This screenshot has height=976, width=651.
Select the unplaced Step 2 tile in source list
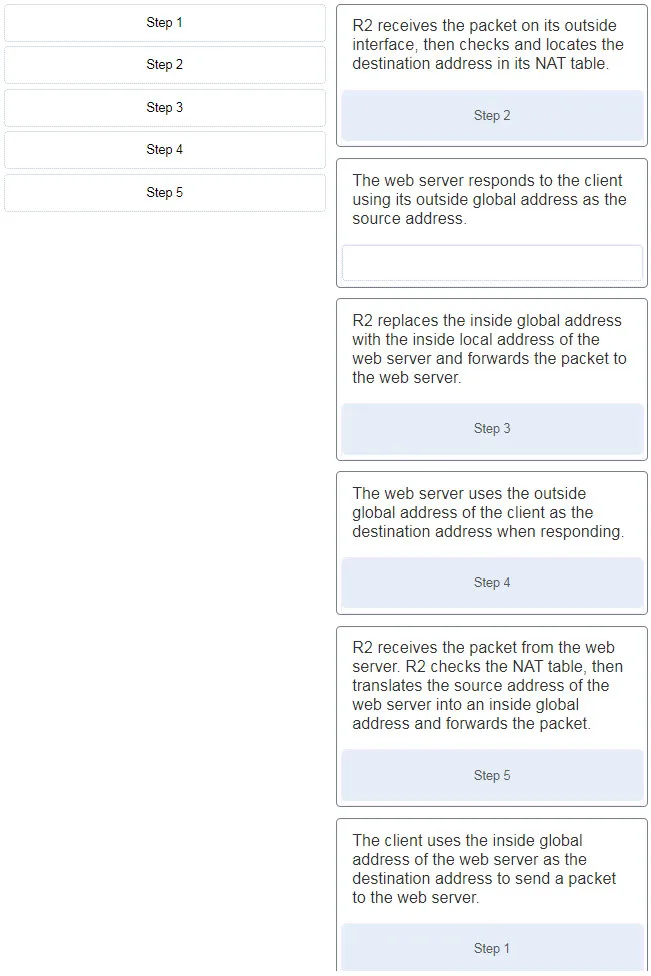coord(164,65)
